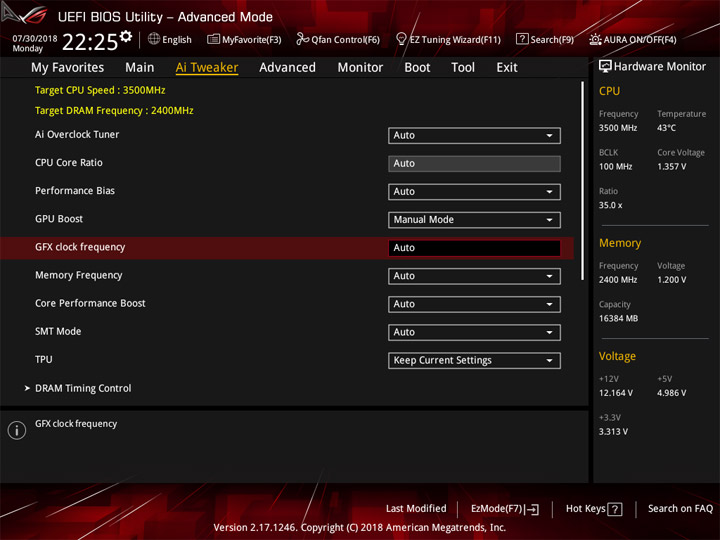Select the GPU Boost label
The width and height of the screenshot is (720, 540).
[x=59, y=219]
